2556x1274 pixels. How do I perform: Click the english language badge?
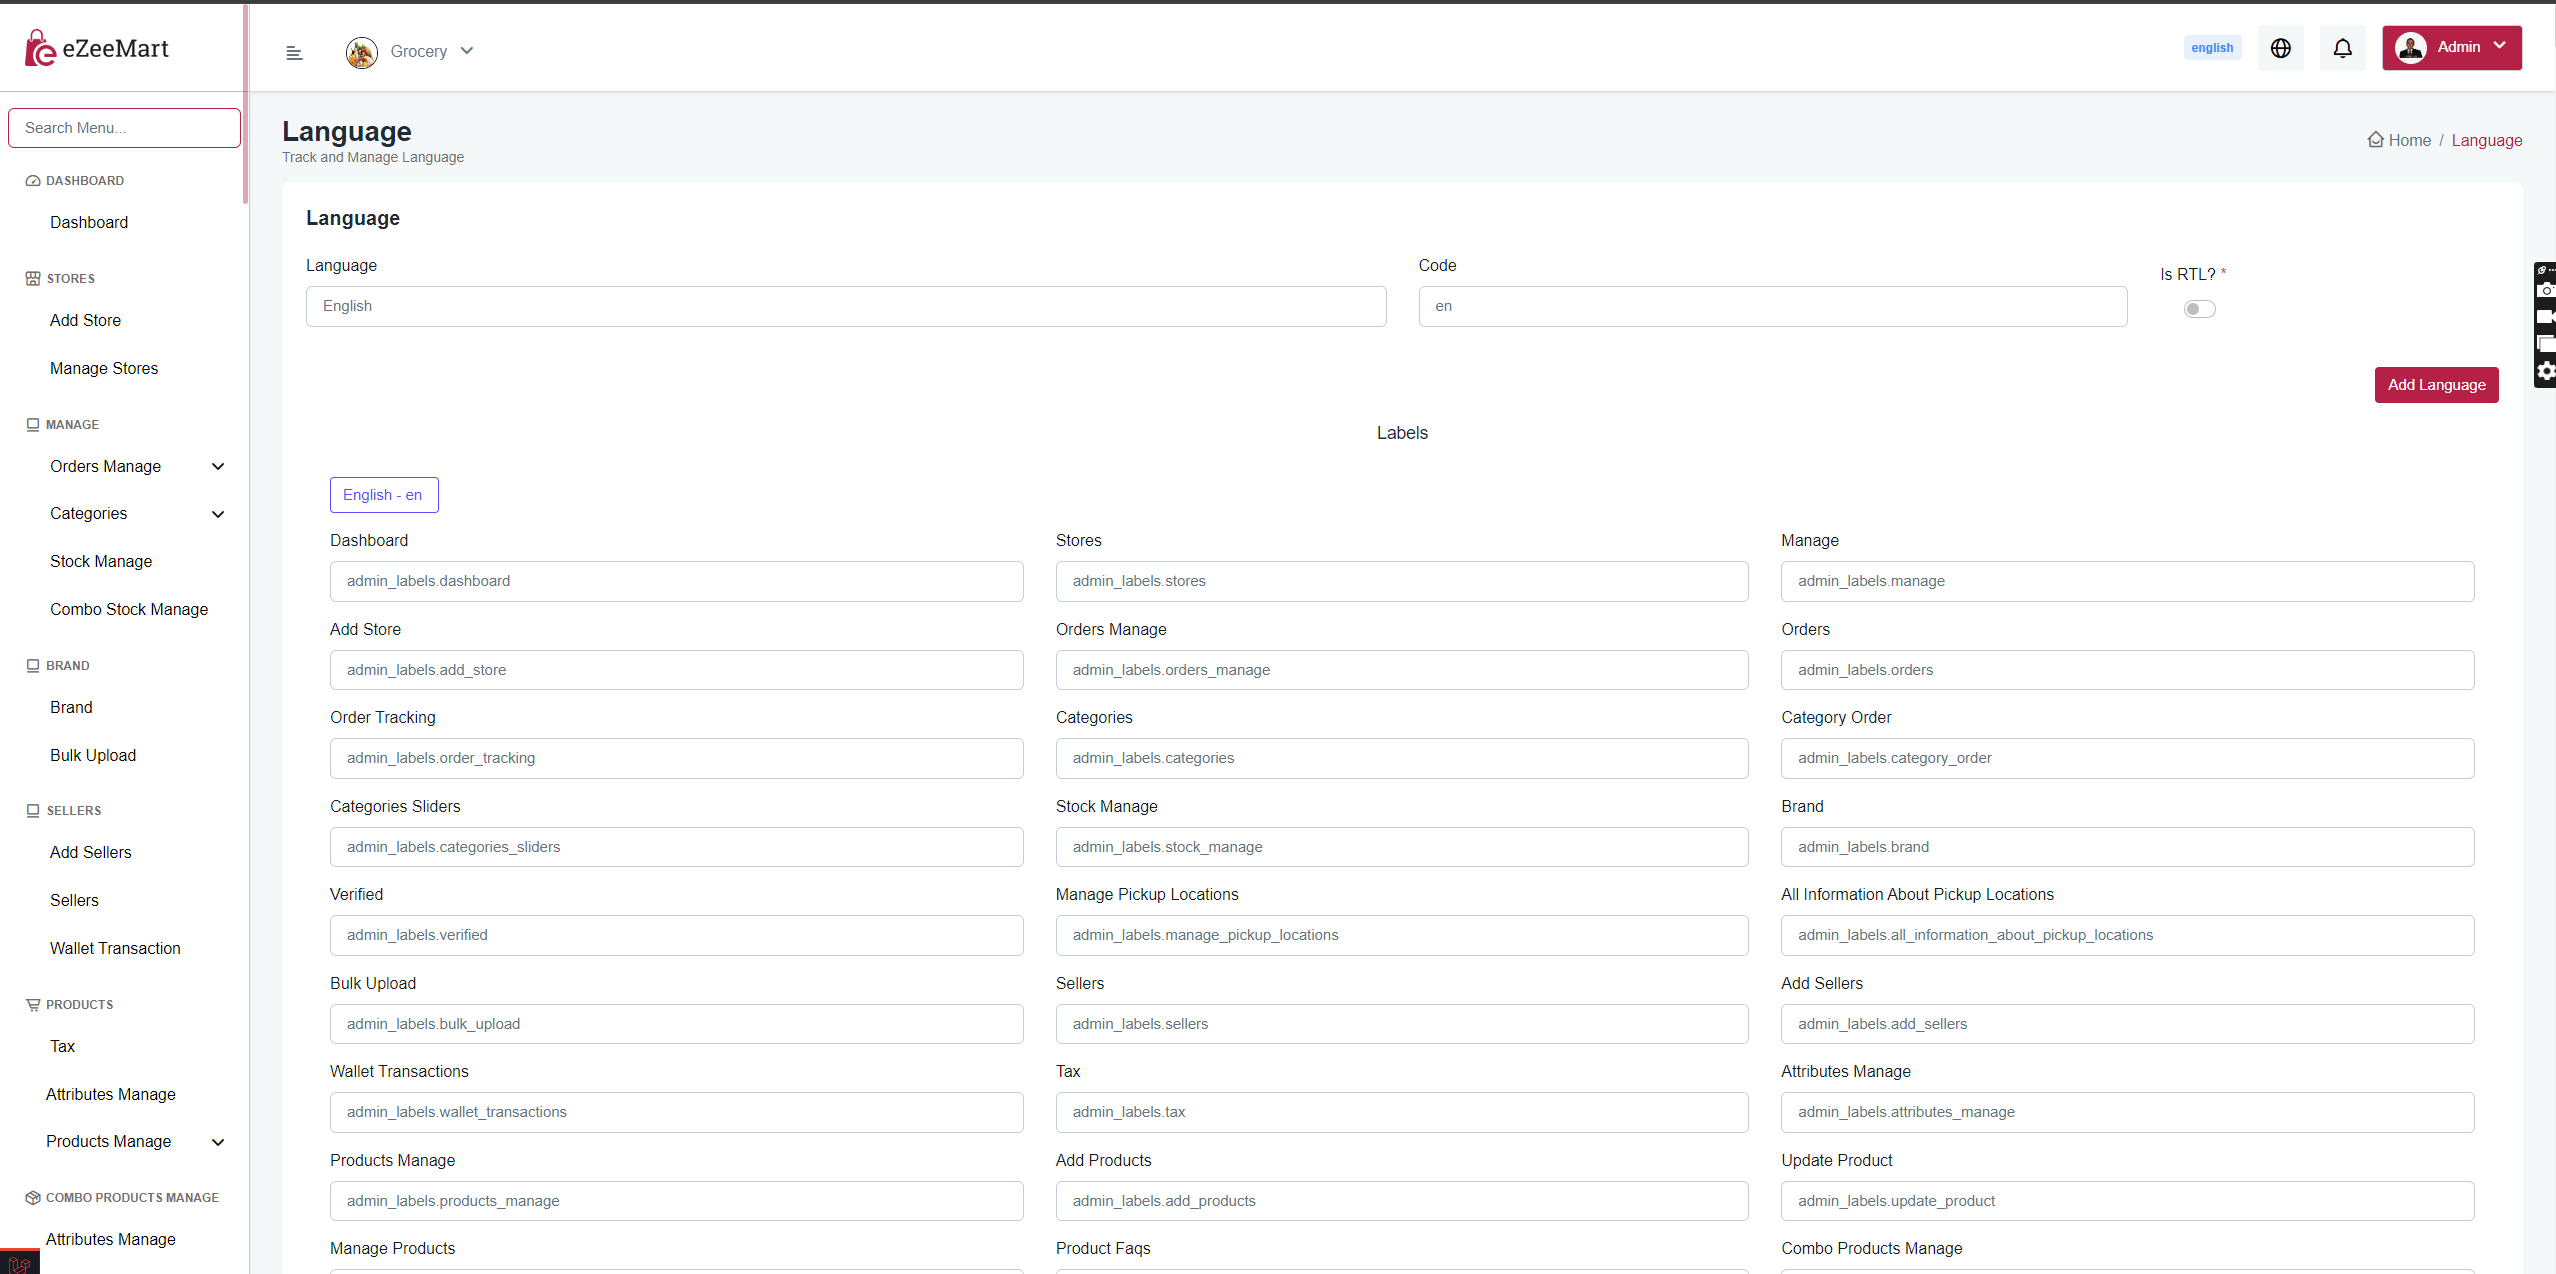pyautogui.click(x=2211, y=48)
